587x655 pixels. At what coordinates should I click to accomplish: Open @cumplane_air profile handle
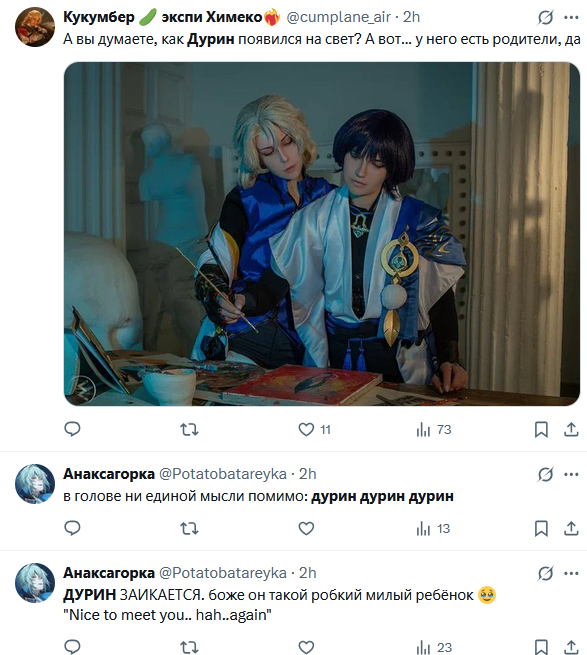pyautogui.click(x=338, y=17)
